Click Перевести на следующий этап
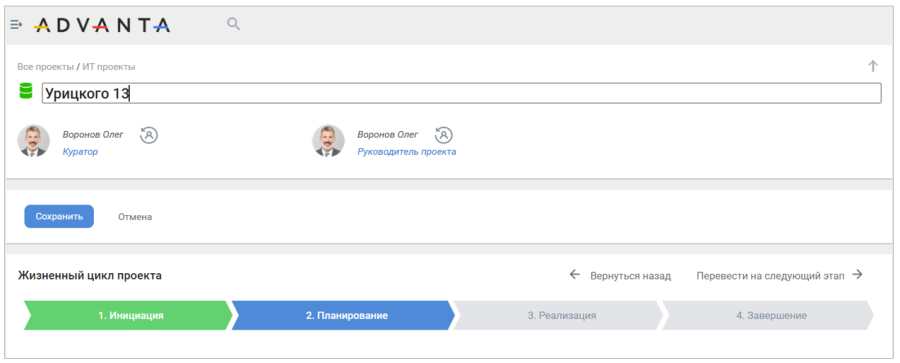 point(770,276)
